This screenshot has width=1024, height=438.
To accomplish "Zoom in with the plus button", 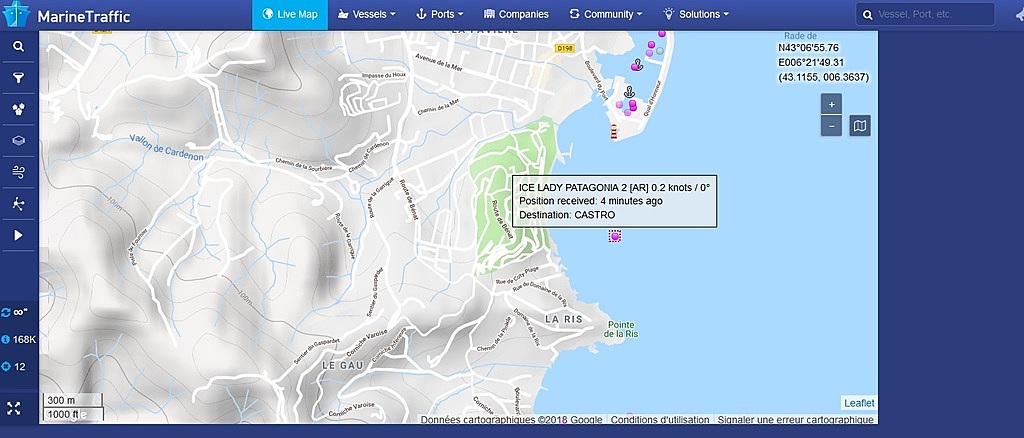I will 831,104.
